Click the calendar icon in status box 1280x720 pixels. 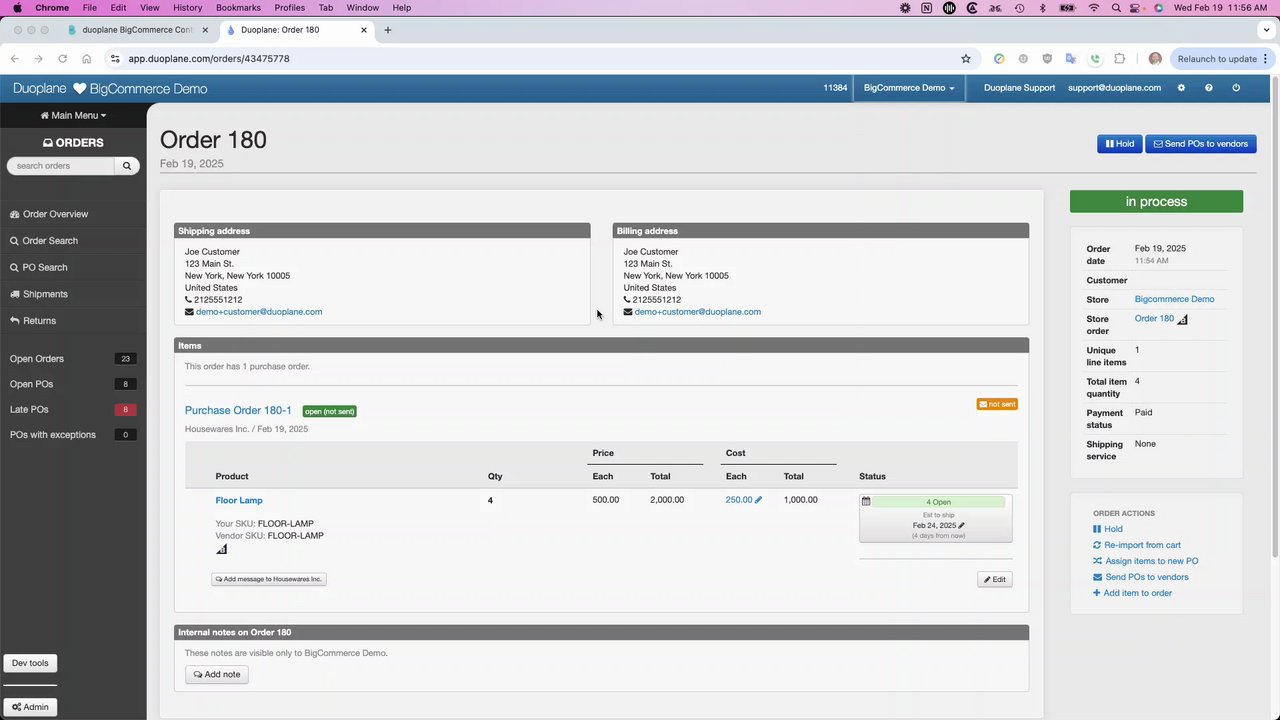point(866,501)
